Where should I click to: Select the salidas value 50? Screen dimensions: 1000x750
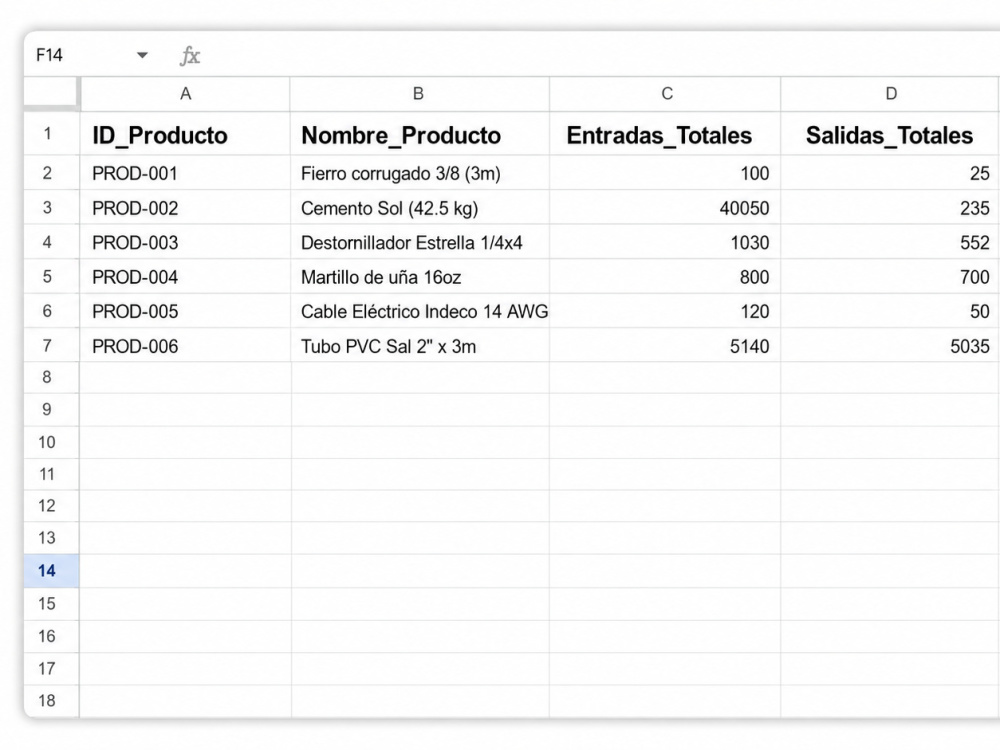tap(890, 311)
